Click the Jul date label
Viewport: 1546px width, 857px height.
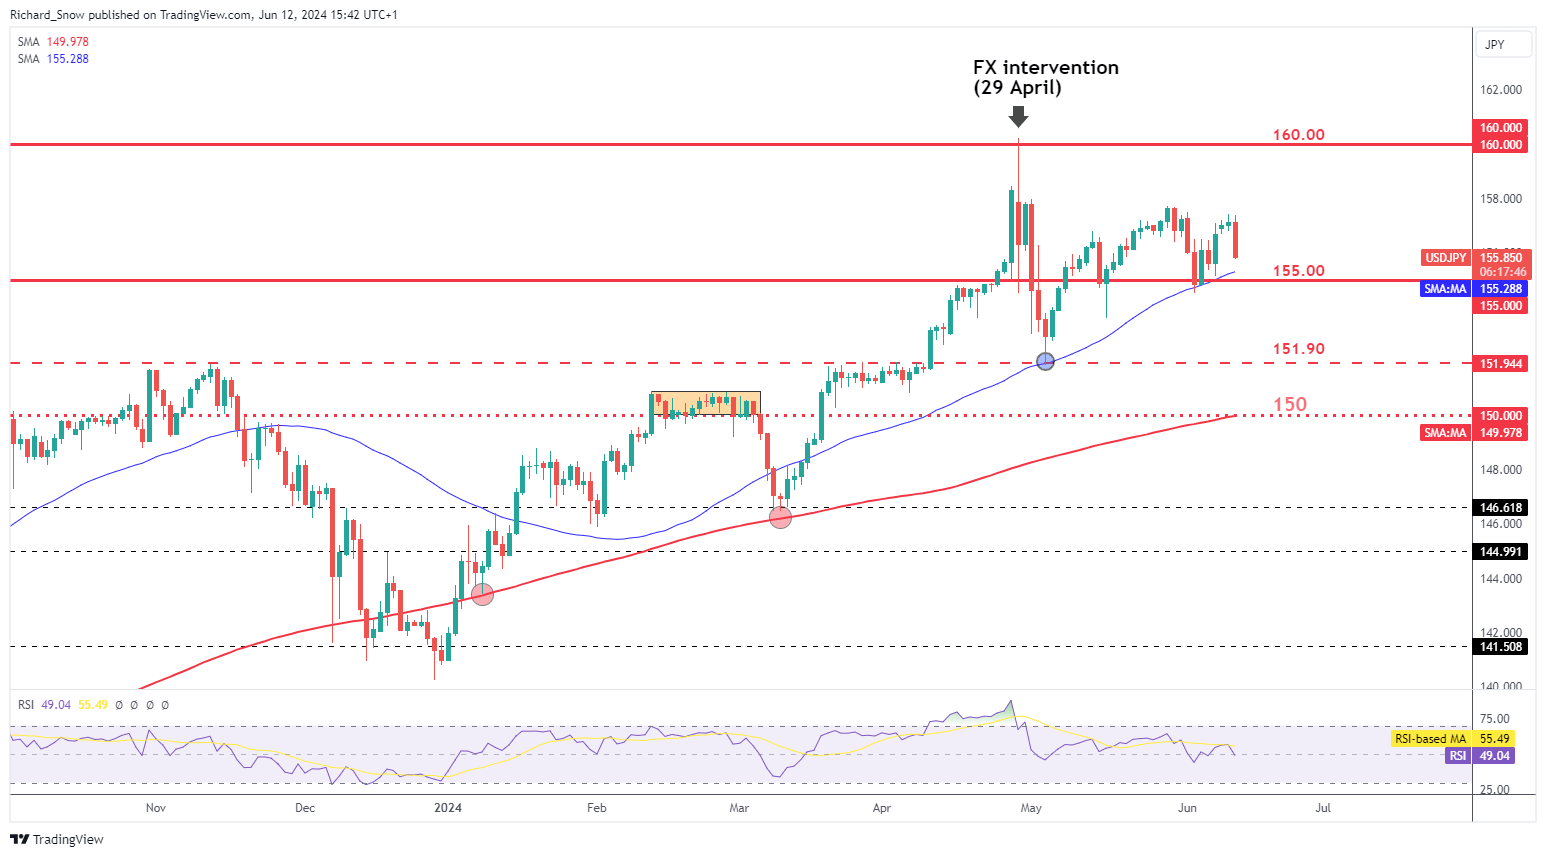pyautogui.click(x=1323, y=808)
